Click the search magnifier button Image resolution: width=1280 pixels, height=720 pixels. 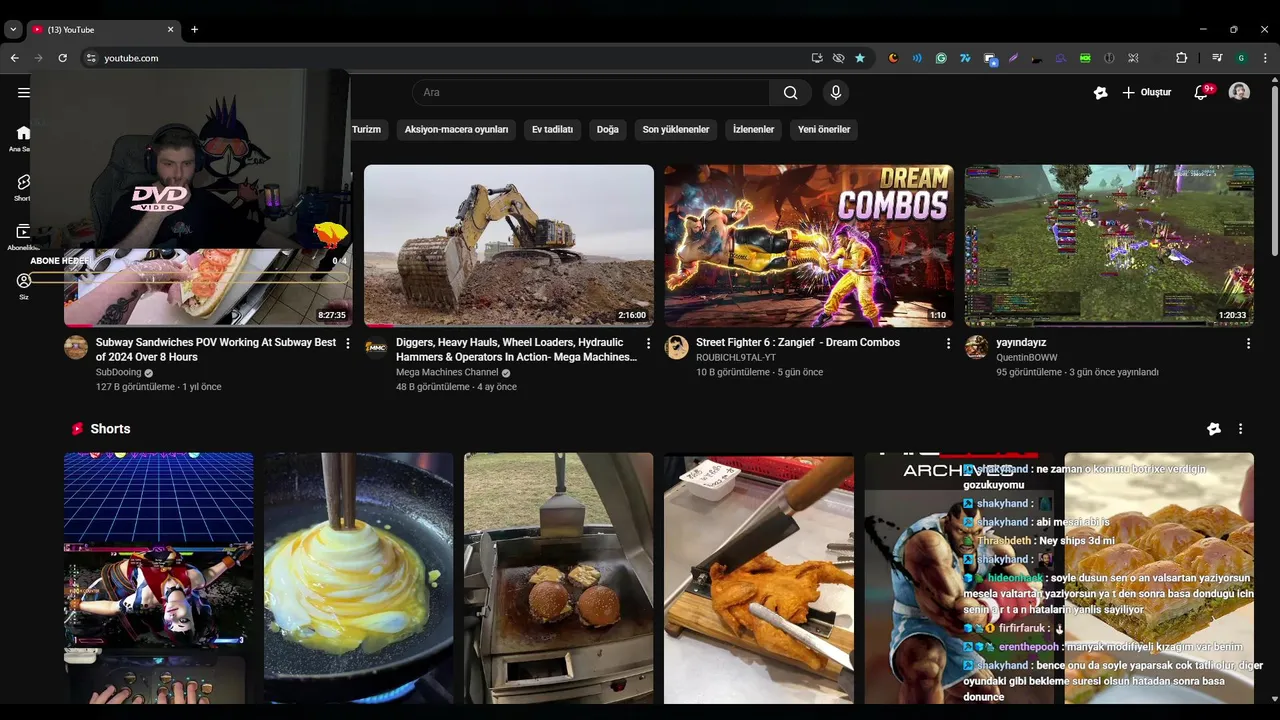[790, 93]
